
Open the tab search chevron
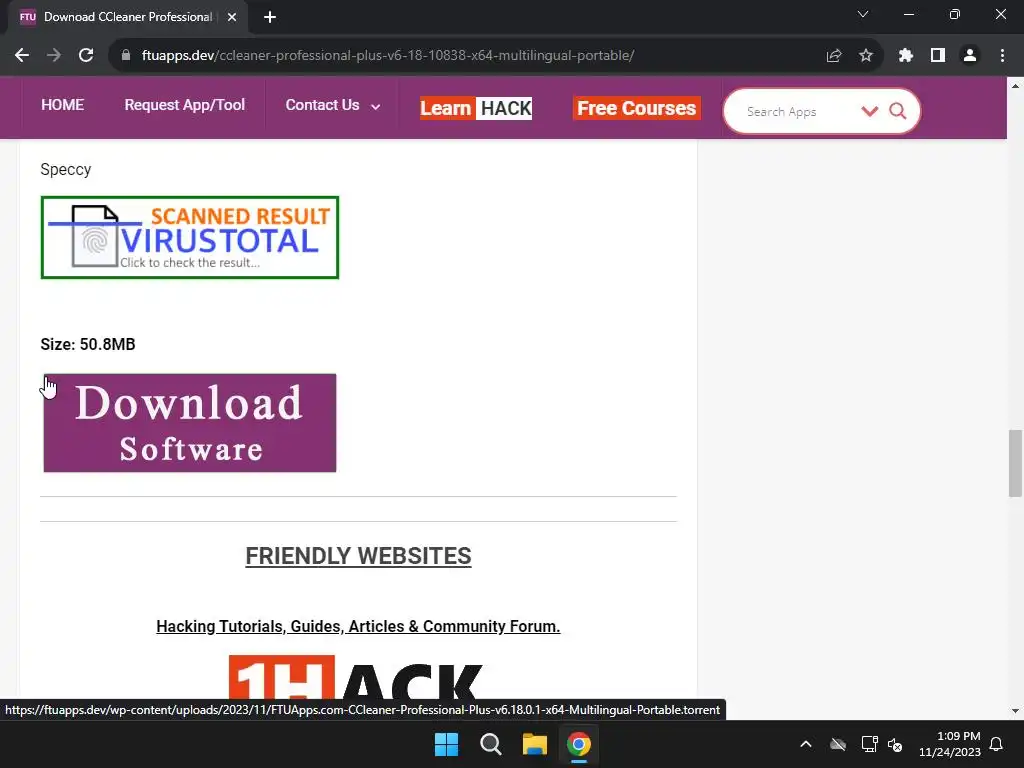pyautogui.click(x=863, y=14)
